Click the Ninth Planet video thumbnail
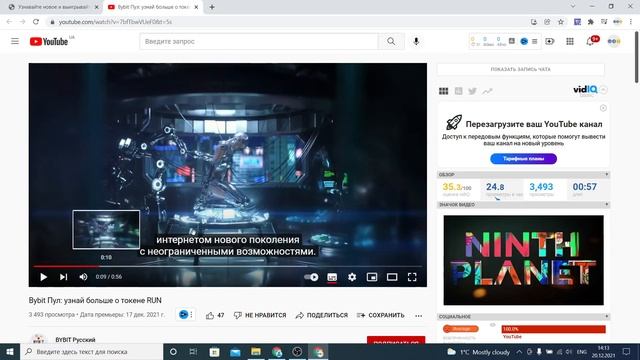This screenshot has height=360, width=640. 523,260
